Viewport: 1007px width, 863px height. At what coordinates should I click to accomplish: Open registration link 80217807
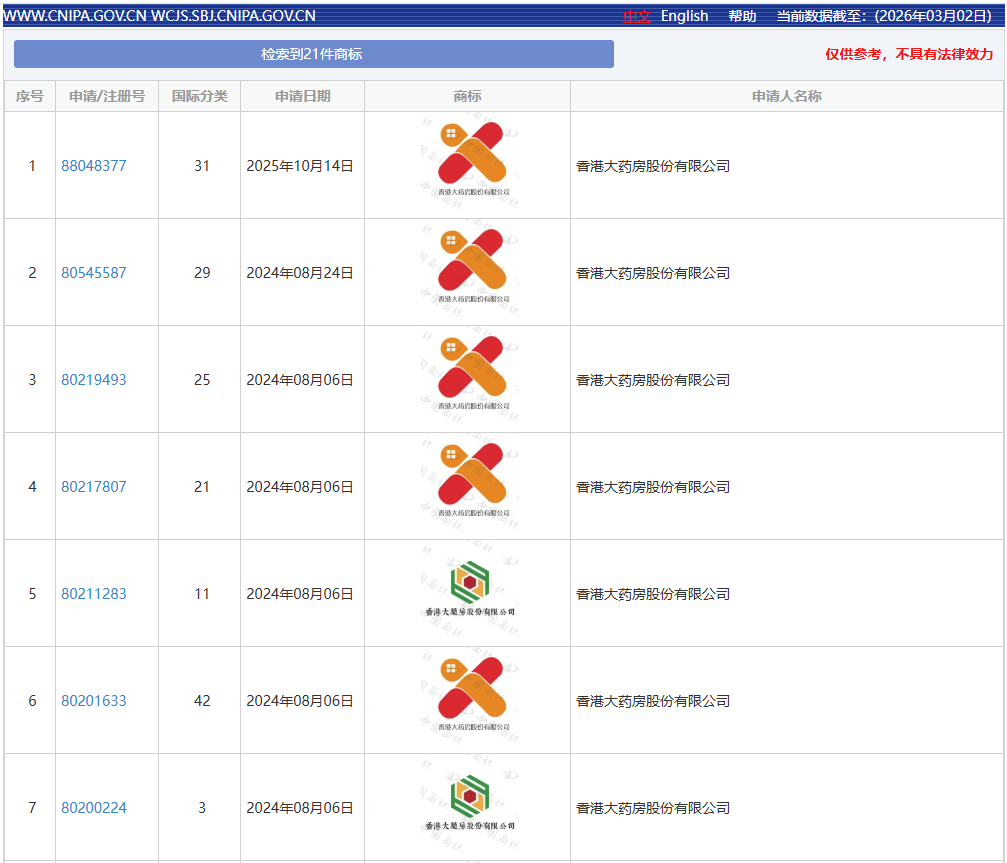[x=94, y=487]
